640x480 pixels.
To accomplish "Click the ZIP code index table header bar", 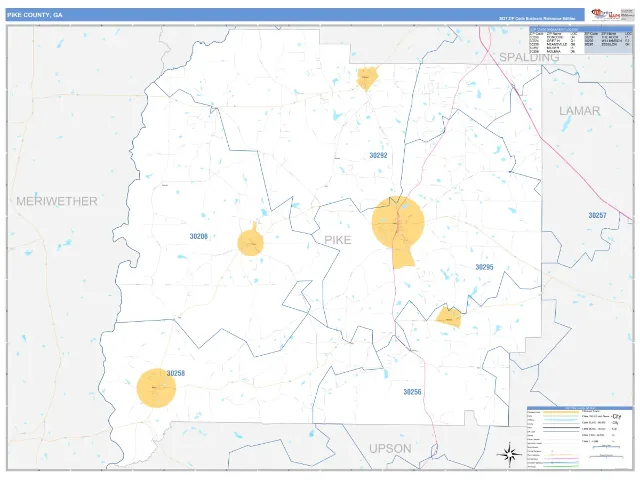I will pyautogui.click(x=580, y=29).
